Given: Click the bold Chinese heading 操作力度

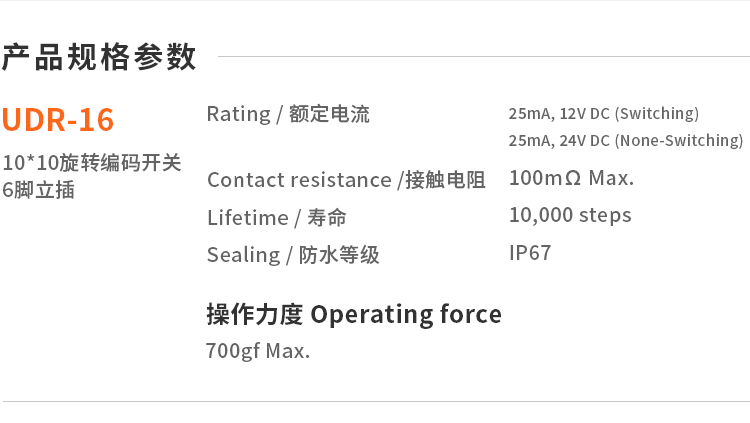Looking at the screenshot, I should point(254,314).
